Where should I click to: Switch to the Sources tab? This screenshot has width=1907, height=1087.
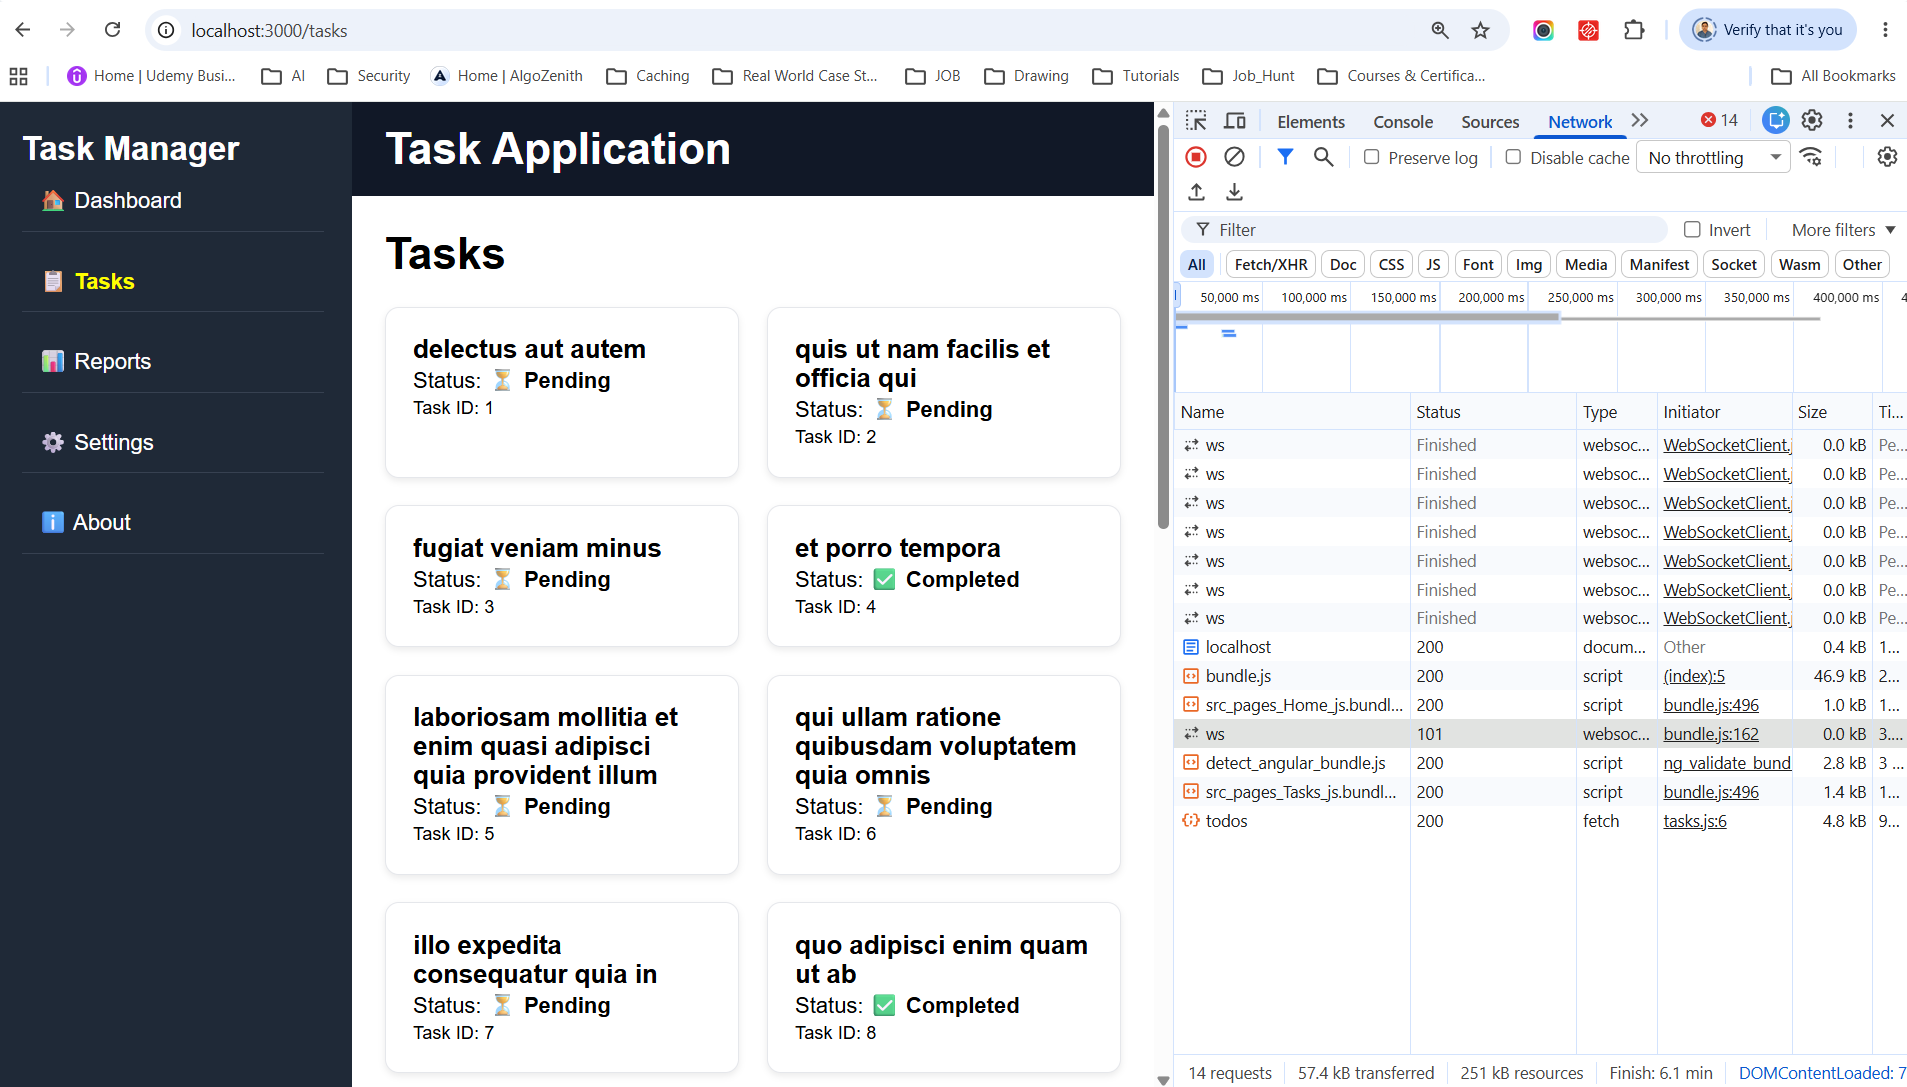1490,122
